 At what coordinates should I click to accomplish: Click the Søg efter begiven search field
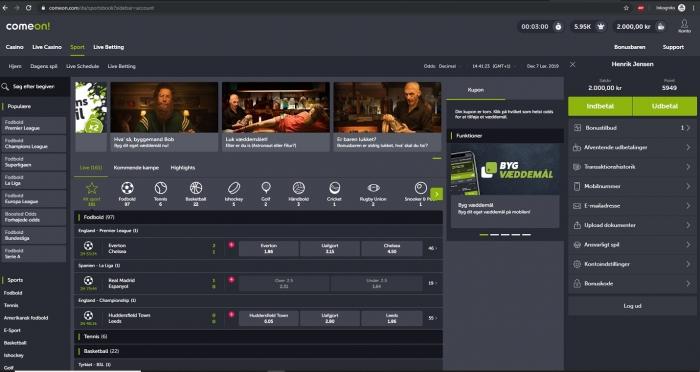click(x=35, y=87)
